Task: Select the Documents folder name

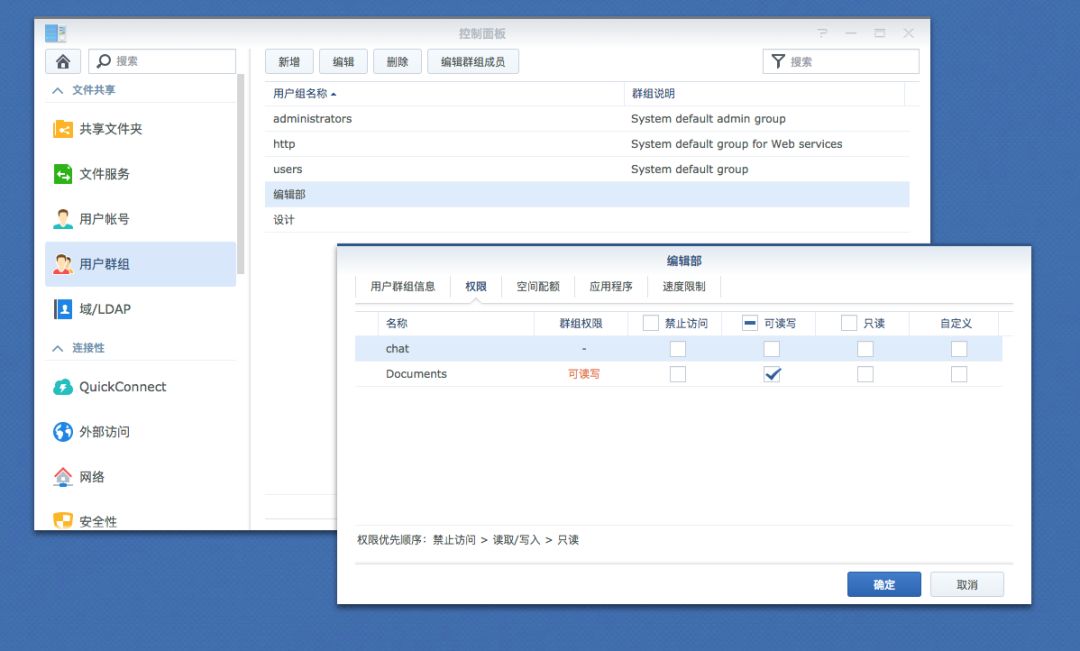Action: [416, 374]
